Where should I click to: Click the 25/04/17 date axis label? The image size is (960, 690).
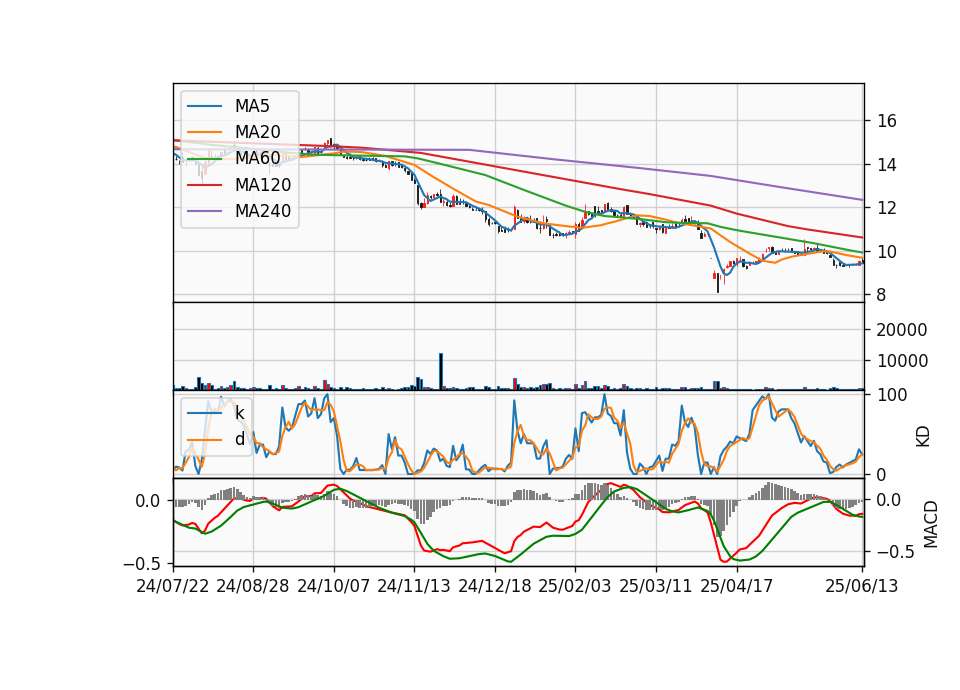pos(737,586)
